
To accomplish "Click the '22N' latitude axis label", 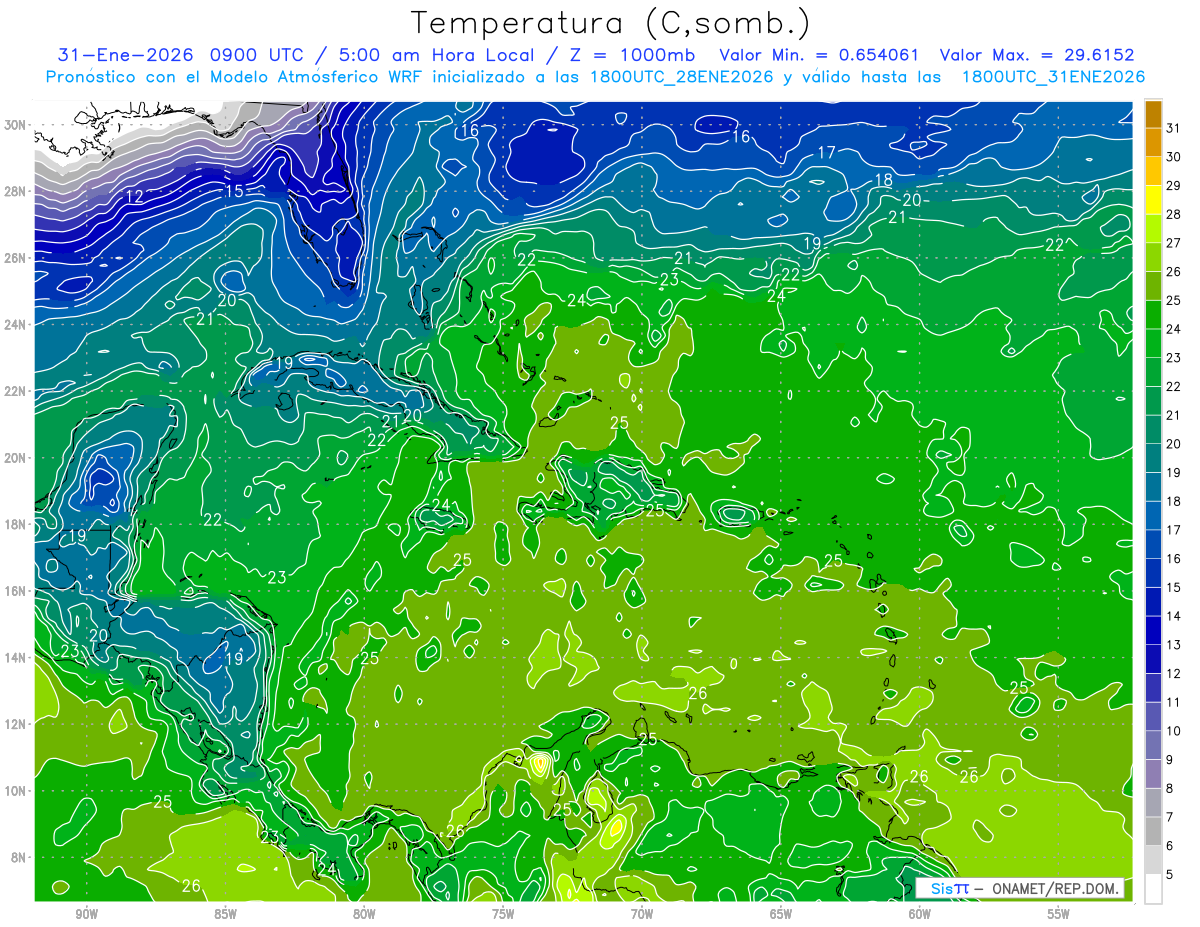I will tap(17, 391).
